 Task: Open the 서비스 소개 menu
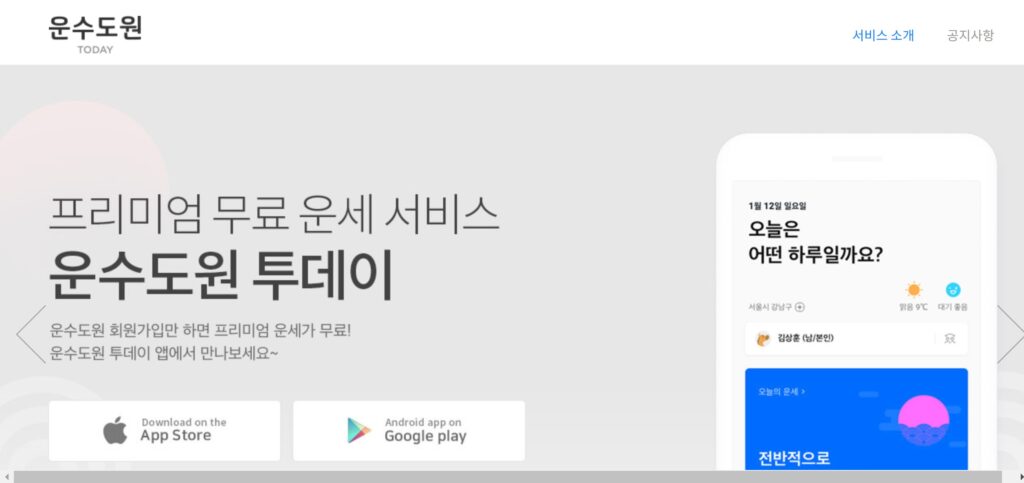coord(883,35)
